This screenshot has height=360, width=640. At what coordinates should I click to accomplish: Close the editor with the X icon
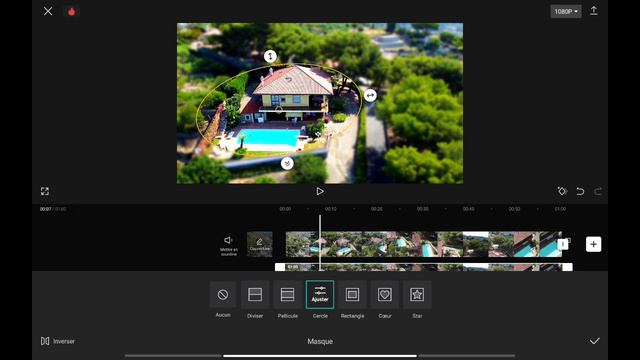tap(48, 11)
